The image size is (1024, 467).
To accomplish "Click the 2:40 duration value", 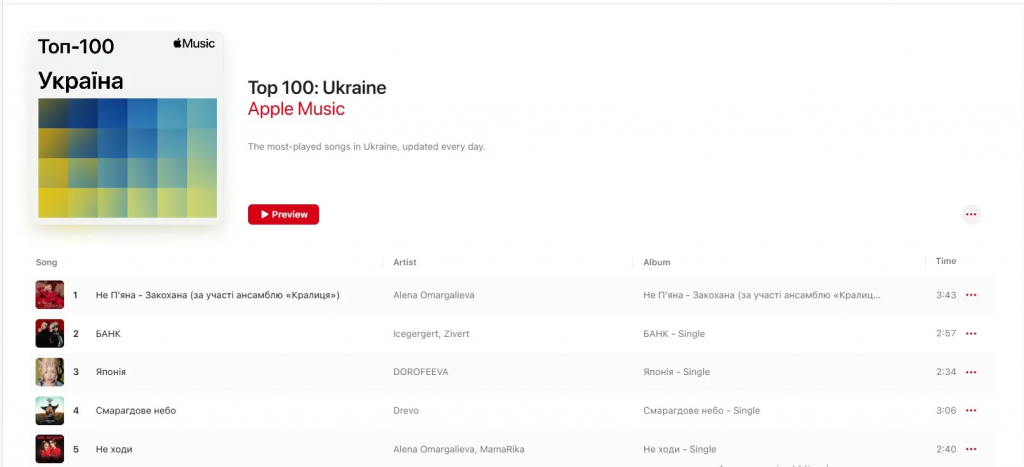I will (946, 449).
